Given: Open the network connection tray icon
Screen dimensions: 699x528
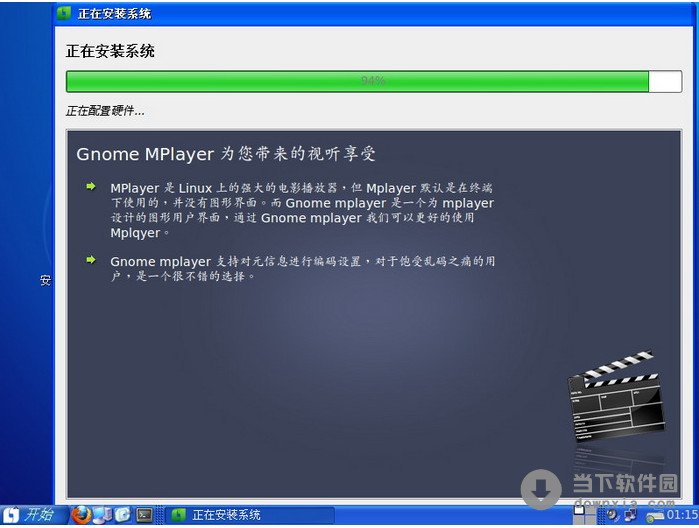Looking at the screenshot, I should [631, 516].
